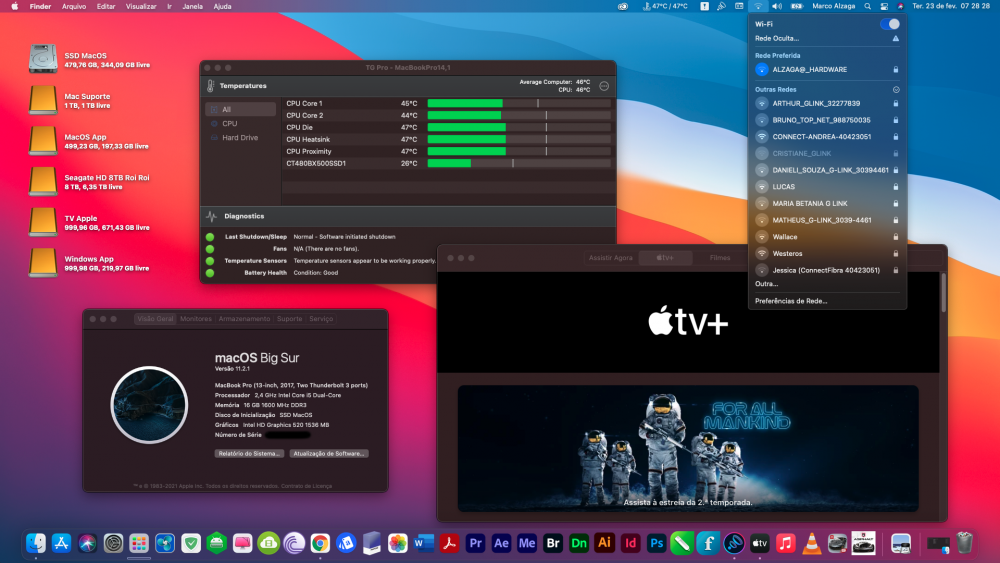The image size is (1000, 563).
Task: Click the Relatório do Sistema button
Action: (249, 453)
